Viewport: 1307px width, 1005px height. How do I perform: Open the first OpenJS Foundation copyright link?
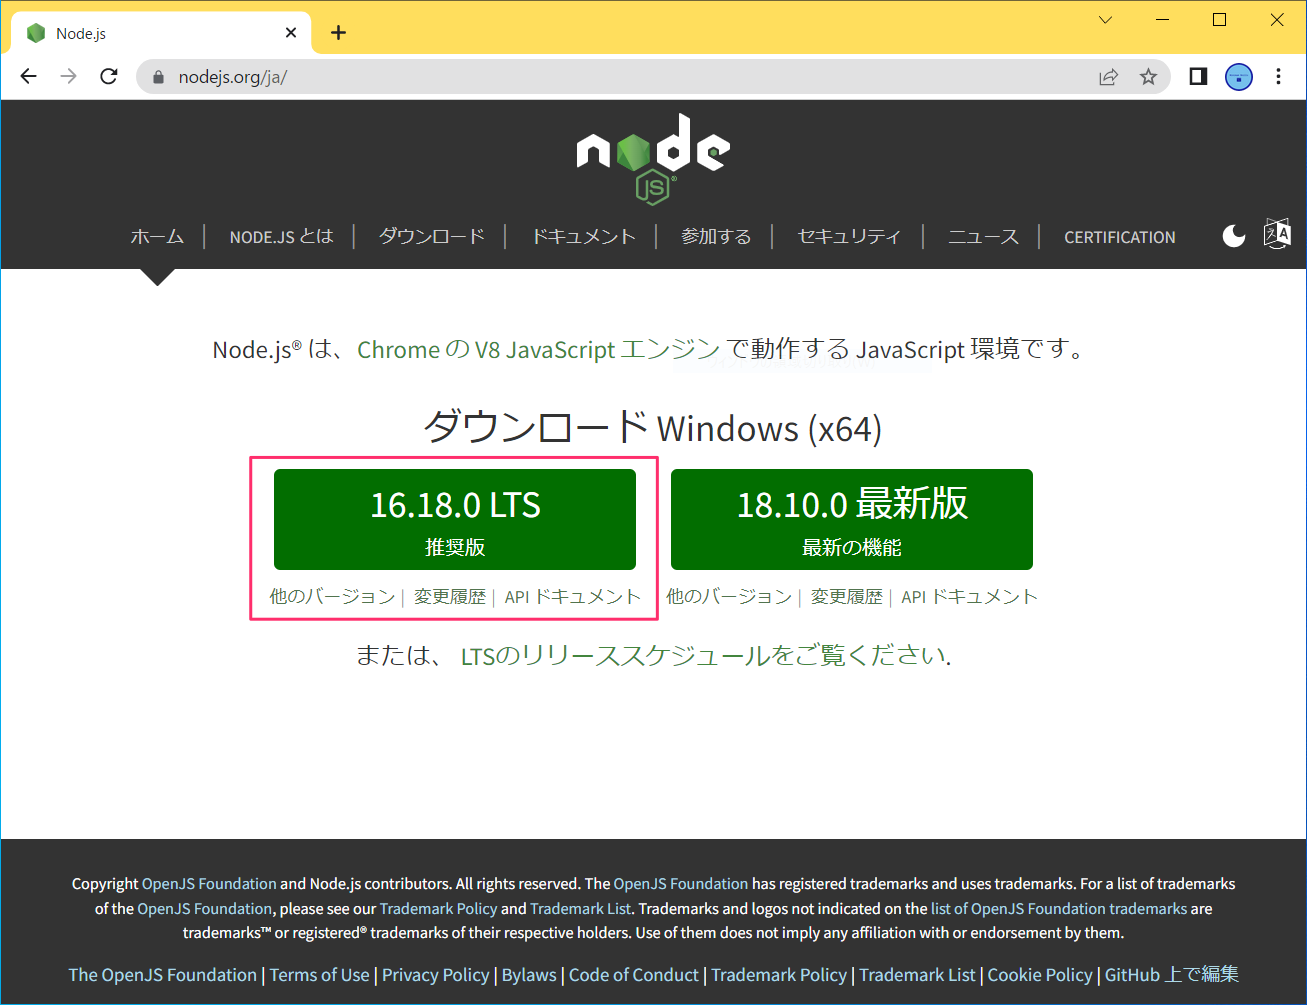(x=209, y=884)
